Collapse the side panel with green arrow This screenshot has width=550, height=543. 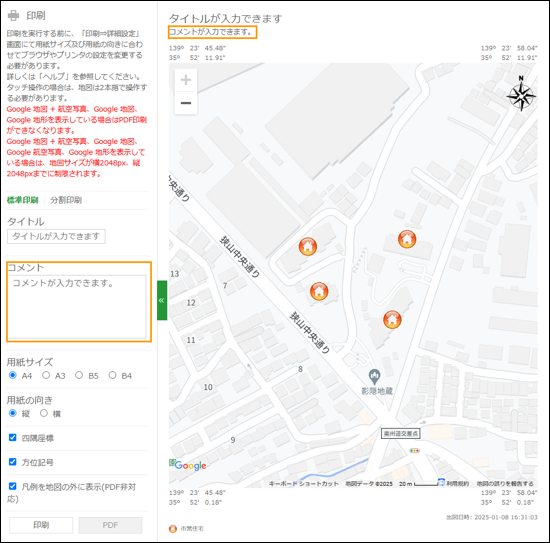[162, 300]
